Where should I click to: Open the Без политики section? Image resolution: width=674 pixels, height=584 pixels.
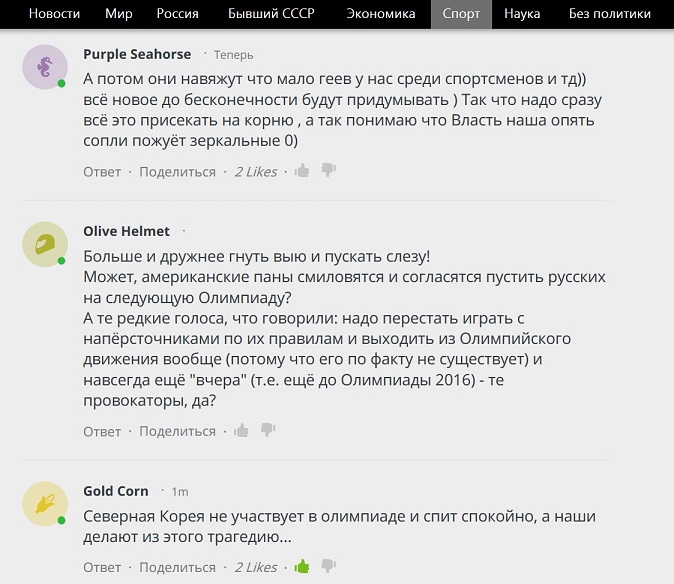(x=610, y=14)
